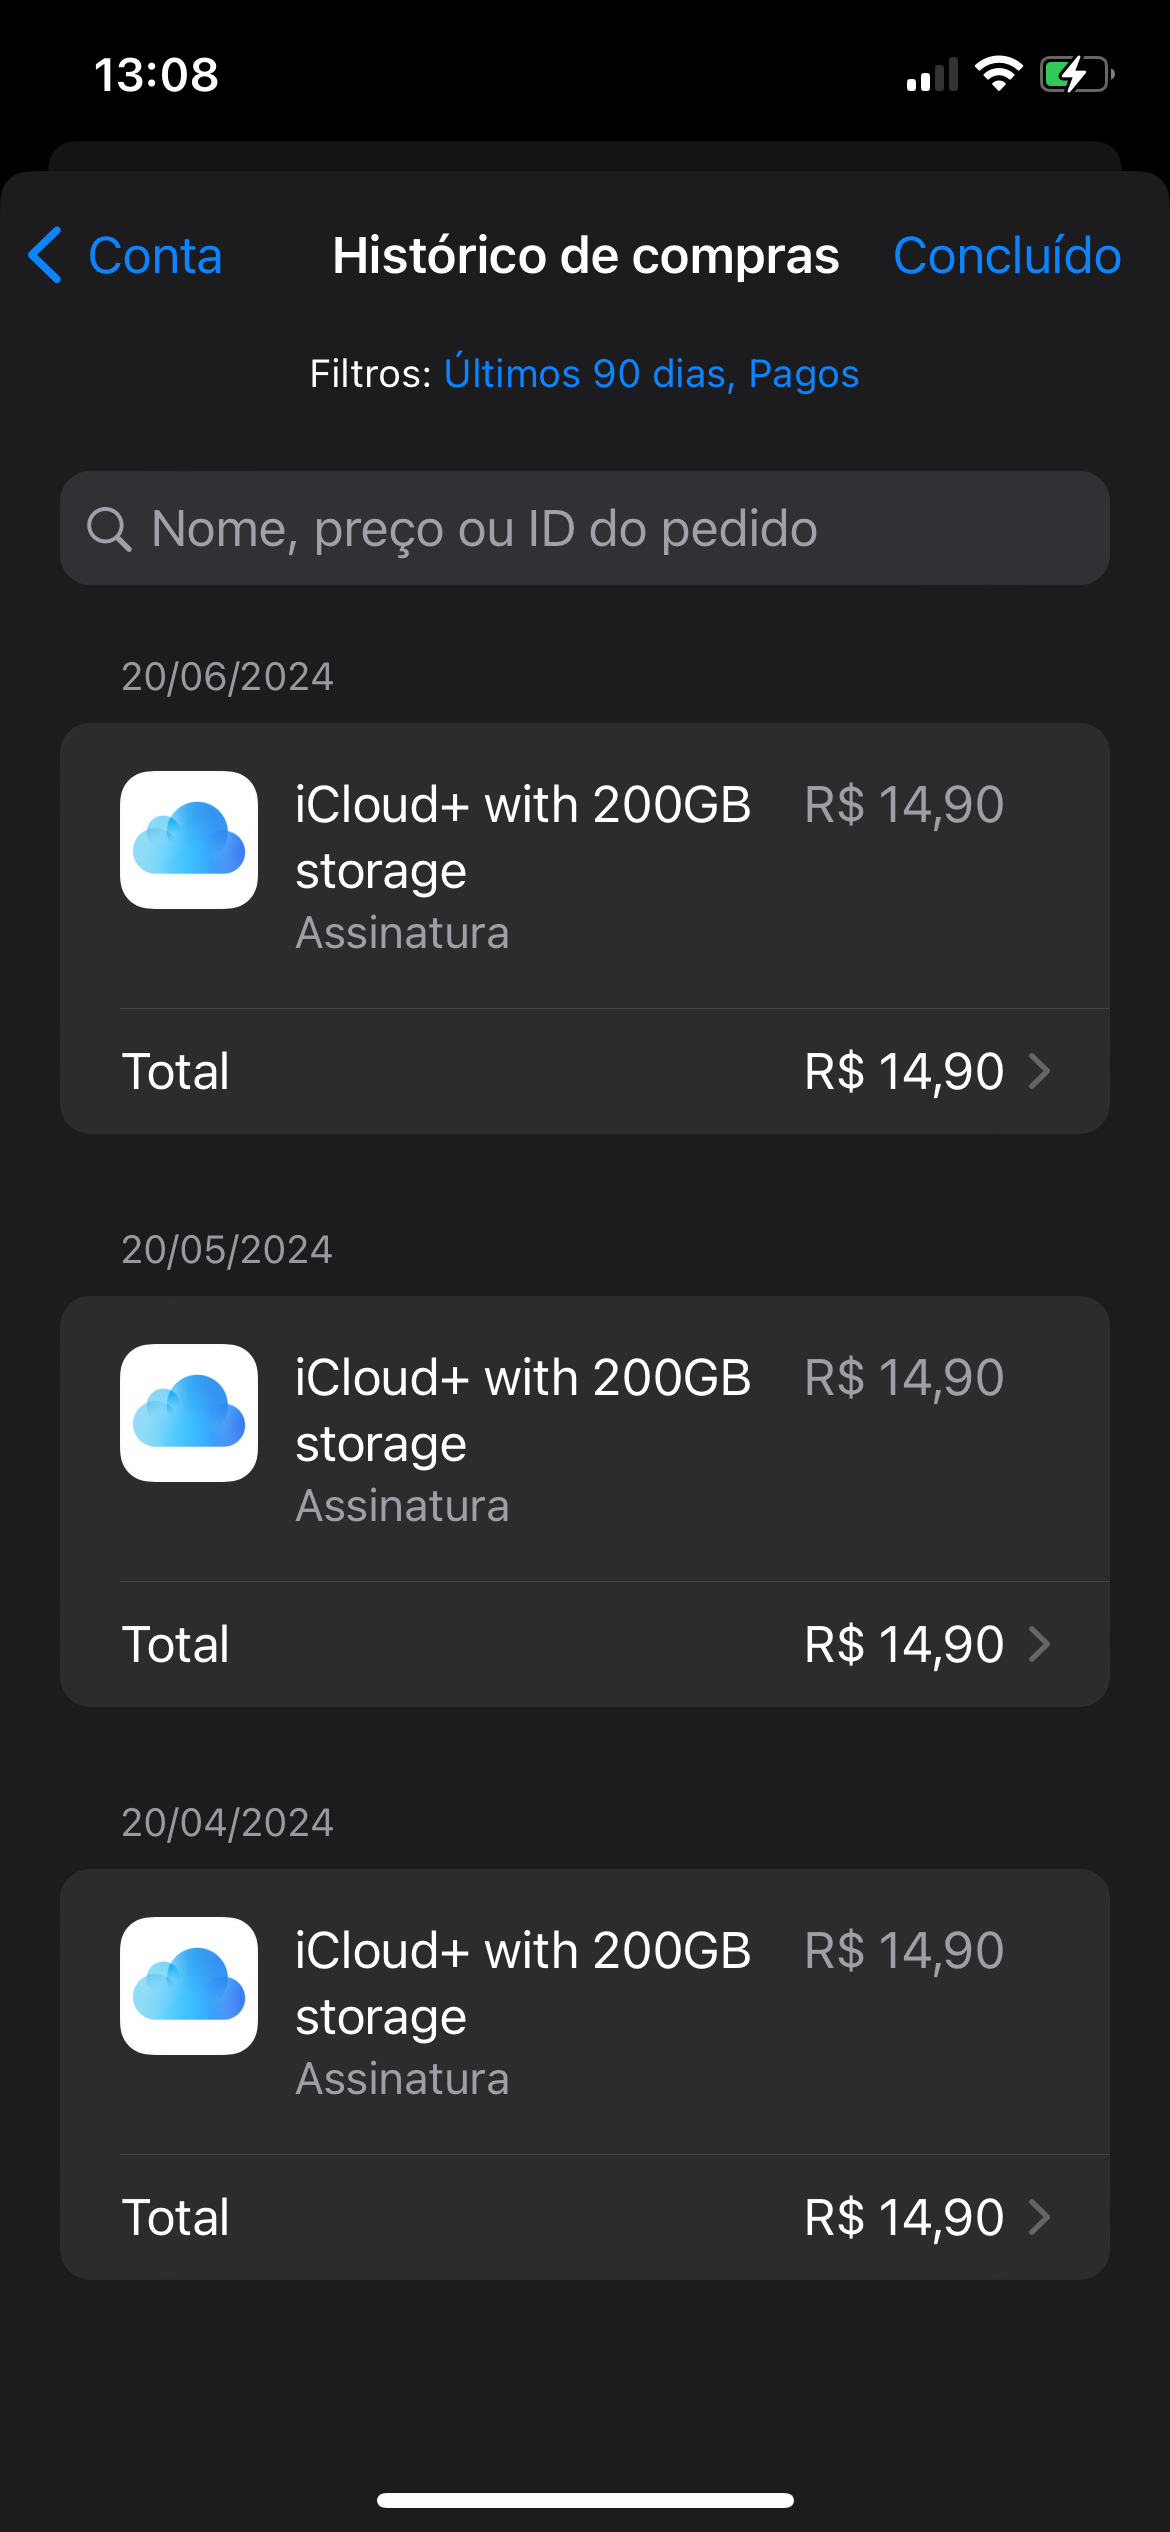Tap the home indicator bar
Screen dimensions: 1170x2532
tap(585, 2500)
